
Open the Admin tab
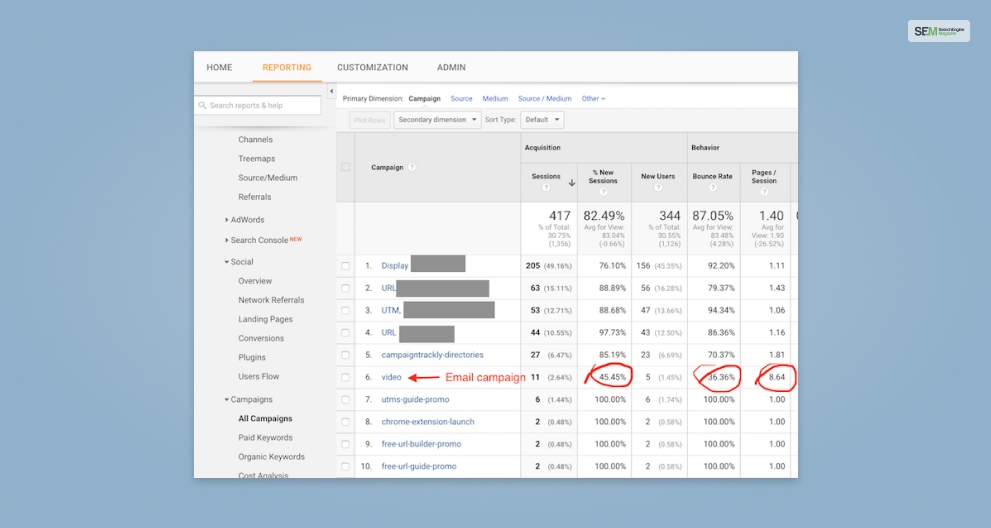tap(451, 68)
